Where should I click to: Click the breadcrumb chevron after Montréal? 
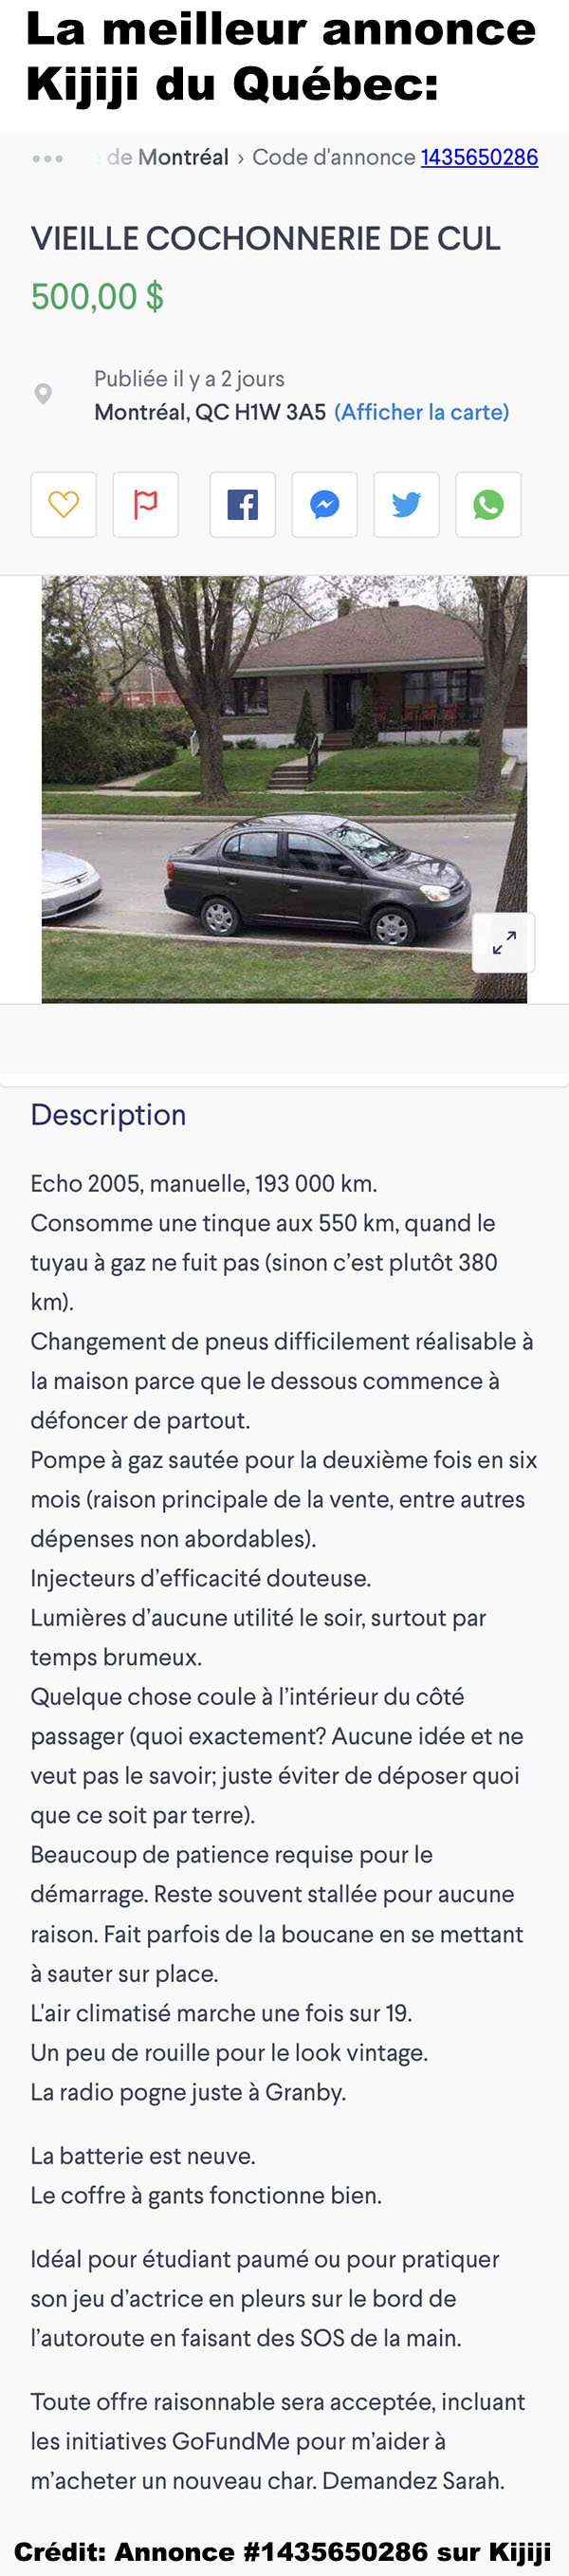click(240, 158)
